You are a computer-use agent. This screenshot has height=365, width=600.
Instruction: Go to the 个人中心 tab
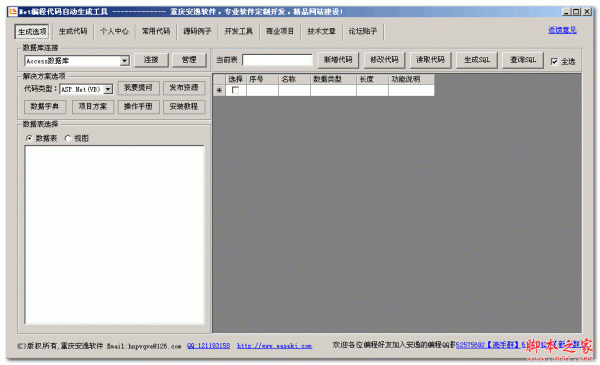point(114,31)
